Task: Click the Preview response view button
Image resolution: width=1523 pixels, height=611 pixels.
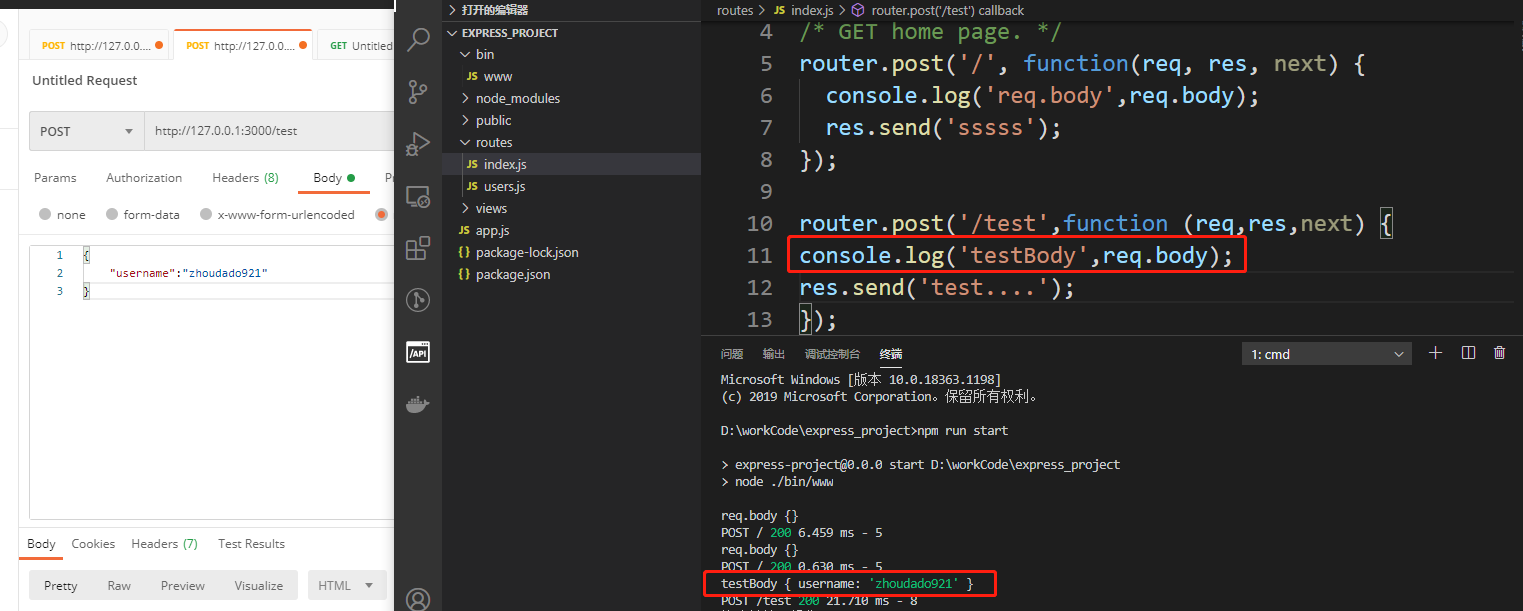Action: tap(183, 585)
